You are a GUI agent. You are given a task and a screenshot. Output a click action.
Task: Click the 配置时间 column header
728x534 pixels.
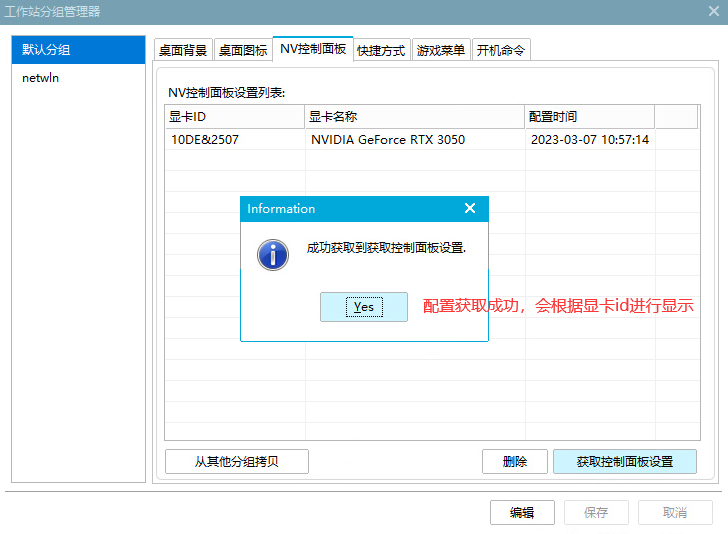(590, 117)
